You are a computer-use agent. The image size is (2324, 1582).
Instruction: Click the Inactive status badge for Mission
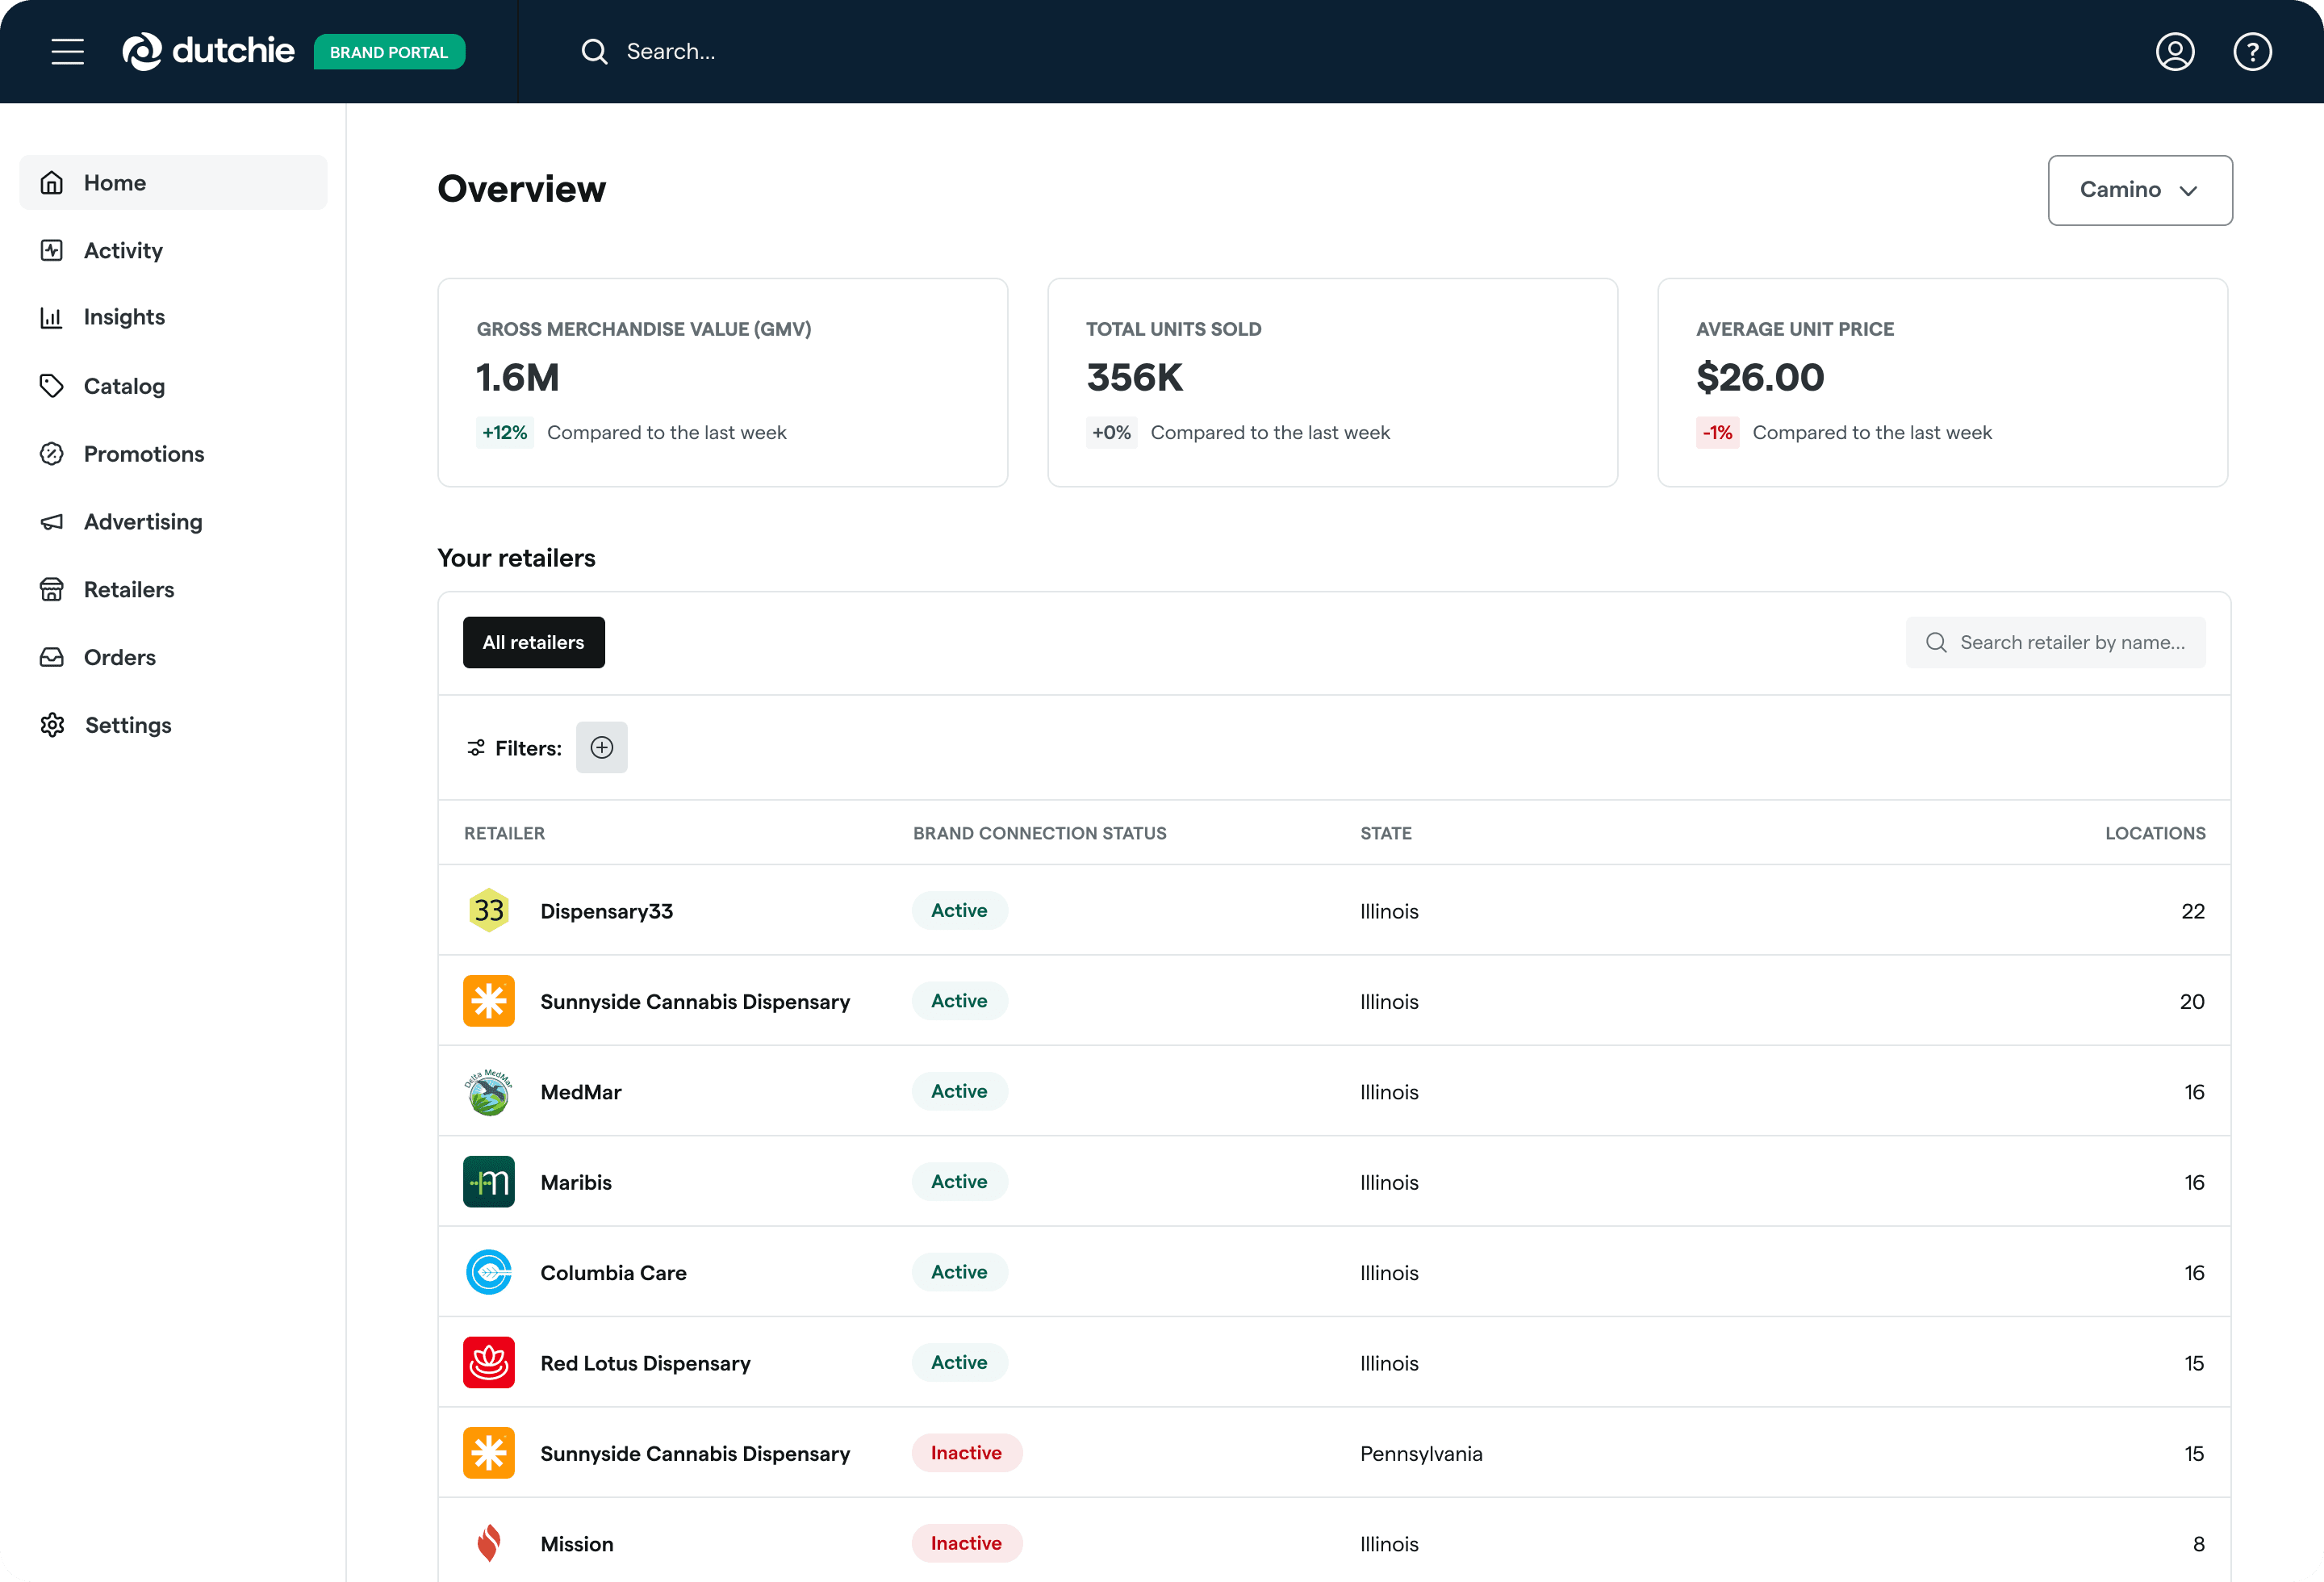(966, 1543)
